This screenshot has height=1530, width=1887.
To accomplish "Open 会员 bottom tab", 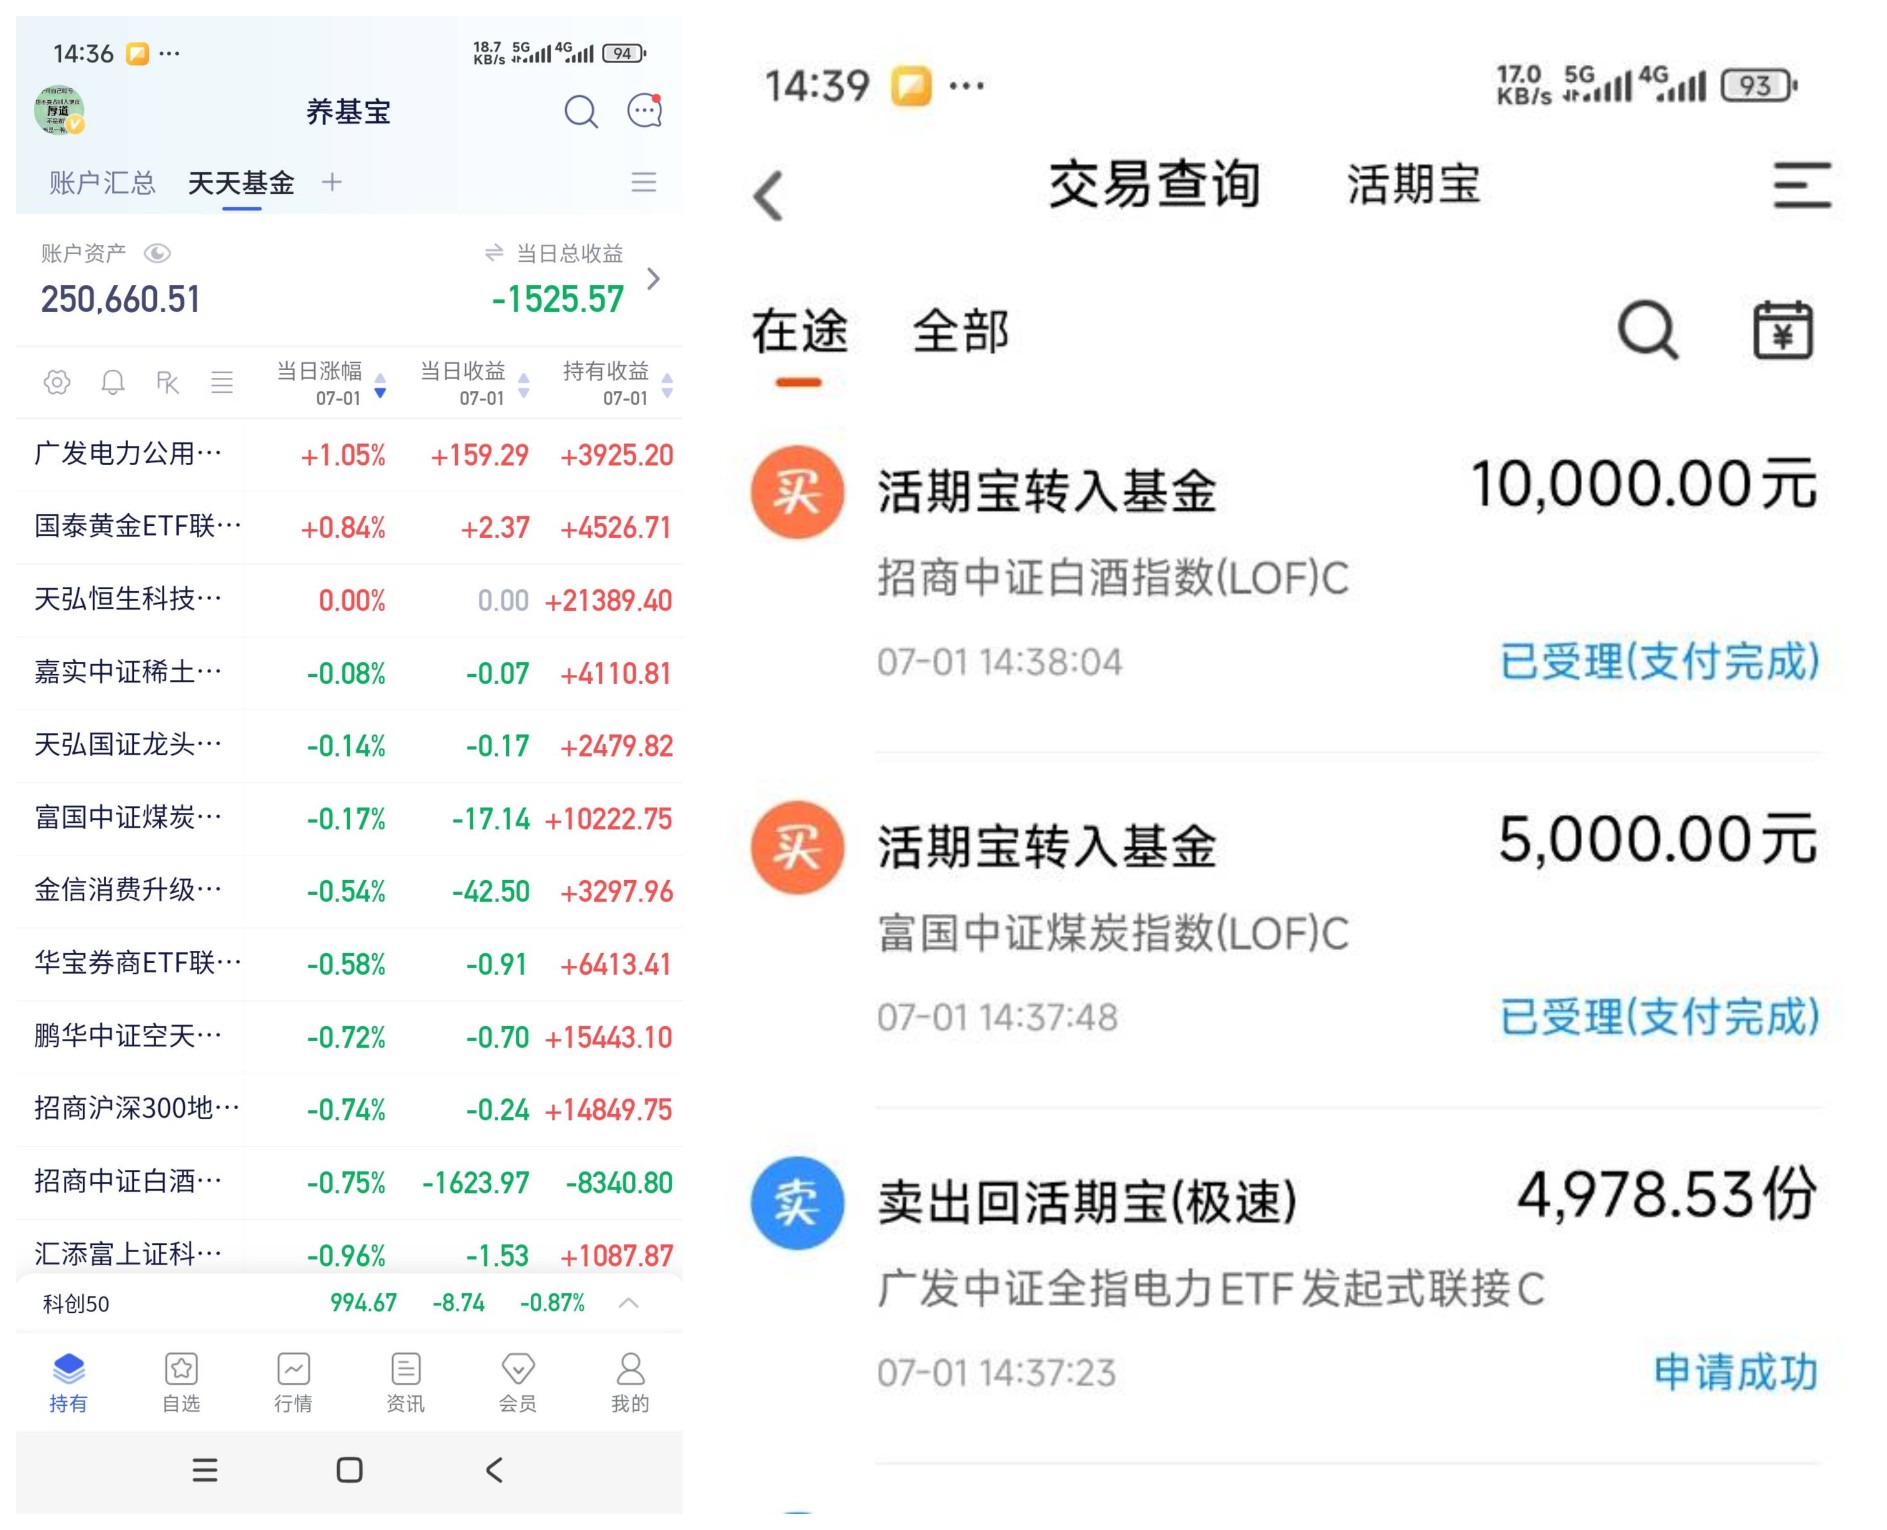I will click(x=518, y=1382).
